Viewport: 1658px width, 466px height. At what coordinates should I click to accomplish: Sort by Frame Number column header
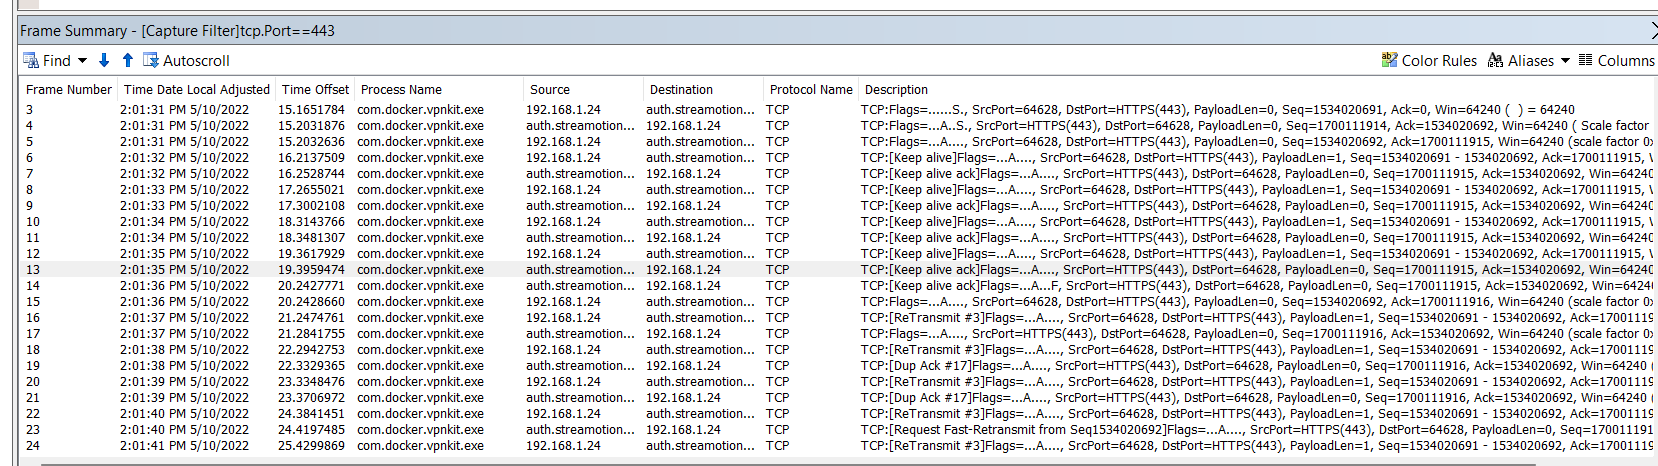68,90
